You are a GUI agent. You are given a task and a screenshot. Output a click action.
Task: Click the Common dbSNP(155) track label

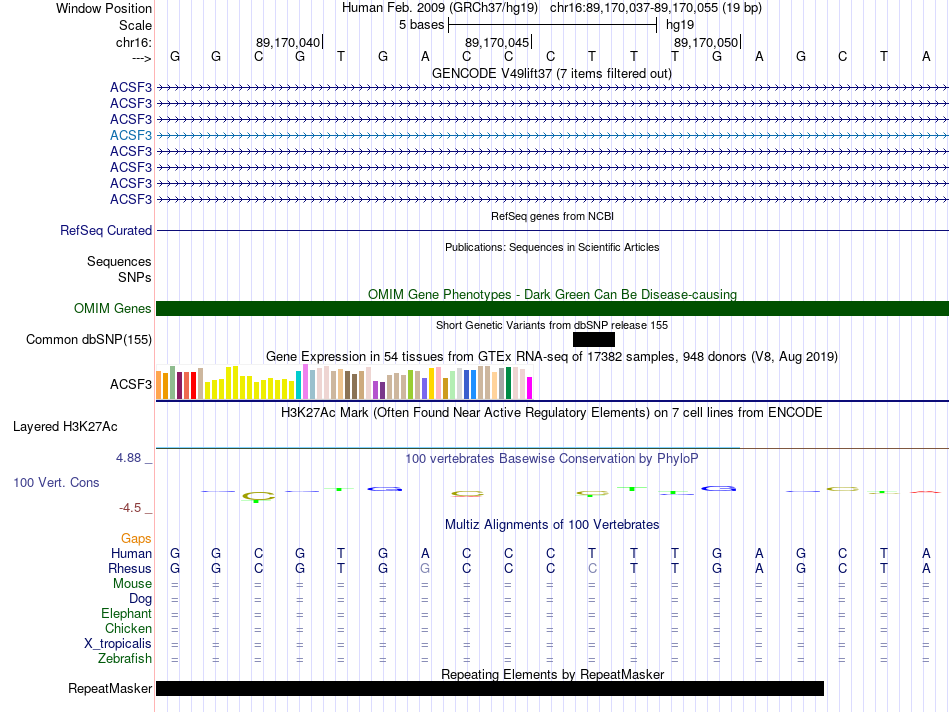pyautogui.click(x=89, y=339)
